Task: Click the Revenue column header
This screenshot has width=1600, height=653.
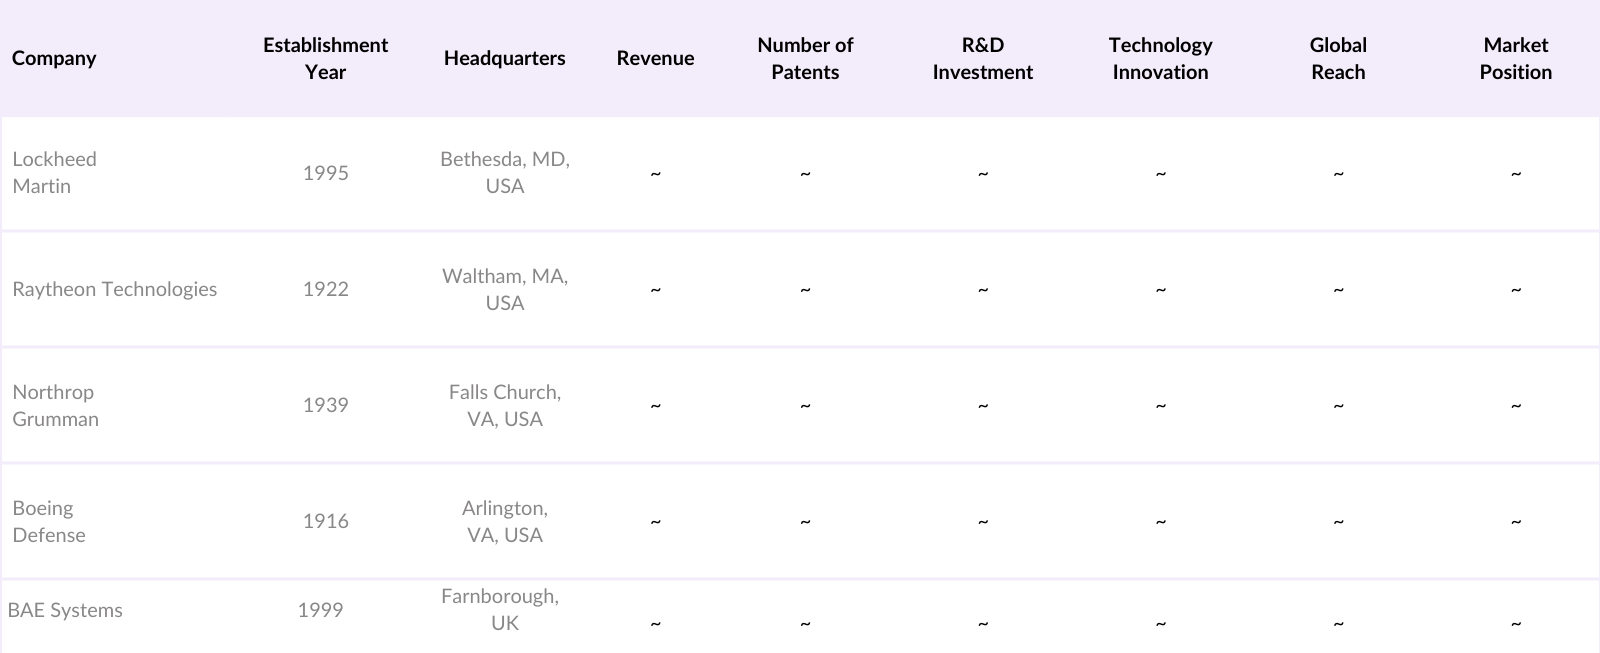Action: pyautogui.click(x=655, y=58)
